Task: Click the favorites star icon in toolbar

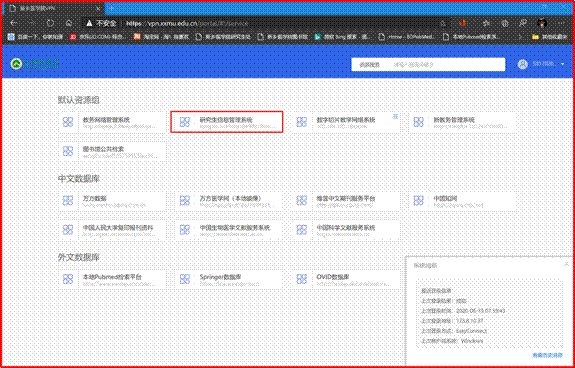Action: (486, 23)
